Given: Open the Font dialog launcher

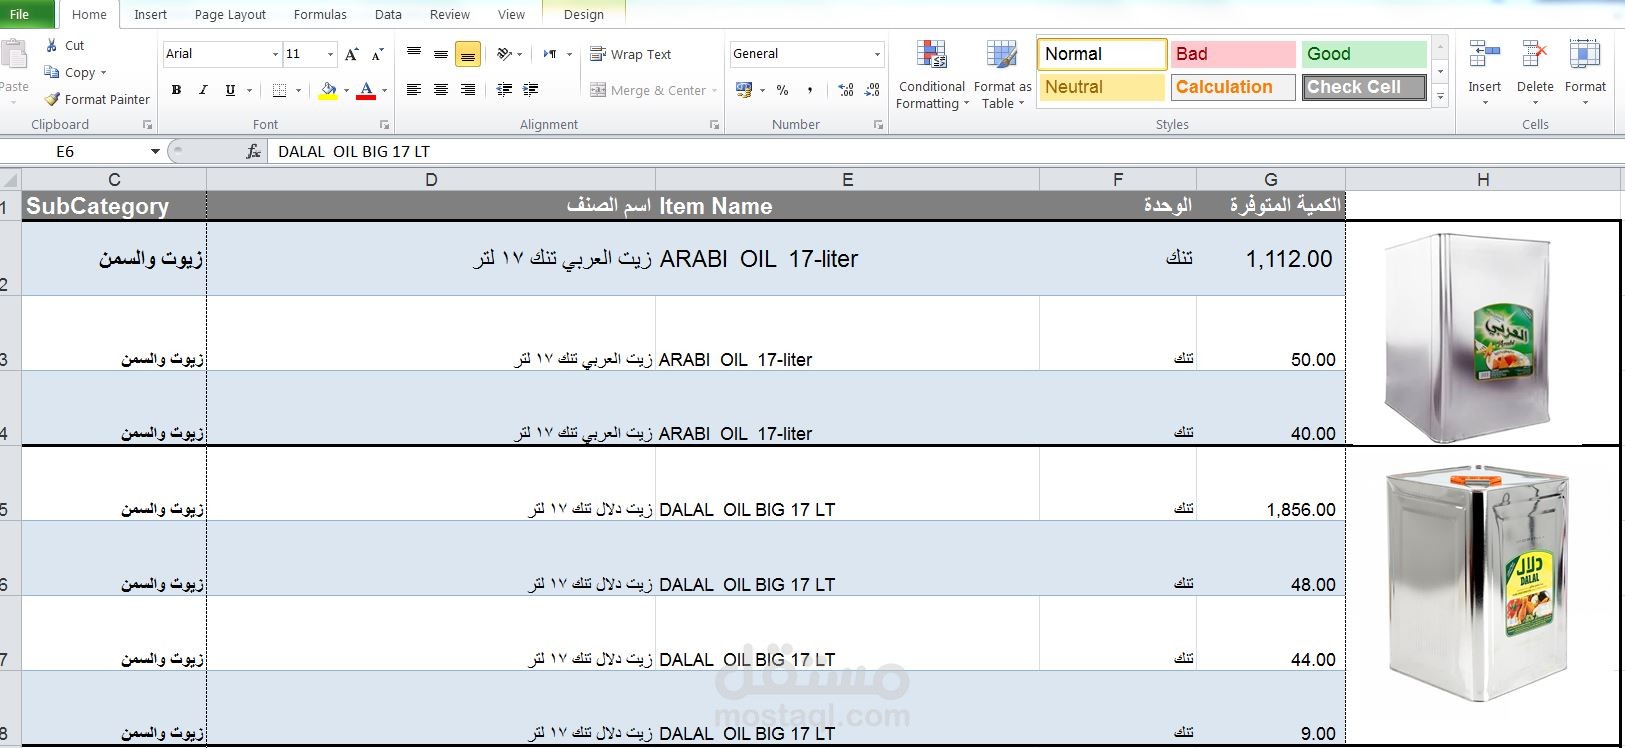Looking at the screenshot, I should pyautogui.click(x=384, y=125).
